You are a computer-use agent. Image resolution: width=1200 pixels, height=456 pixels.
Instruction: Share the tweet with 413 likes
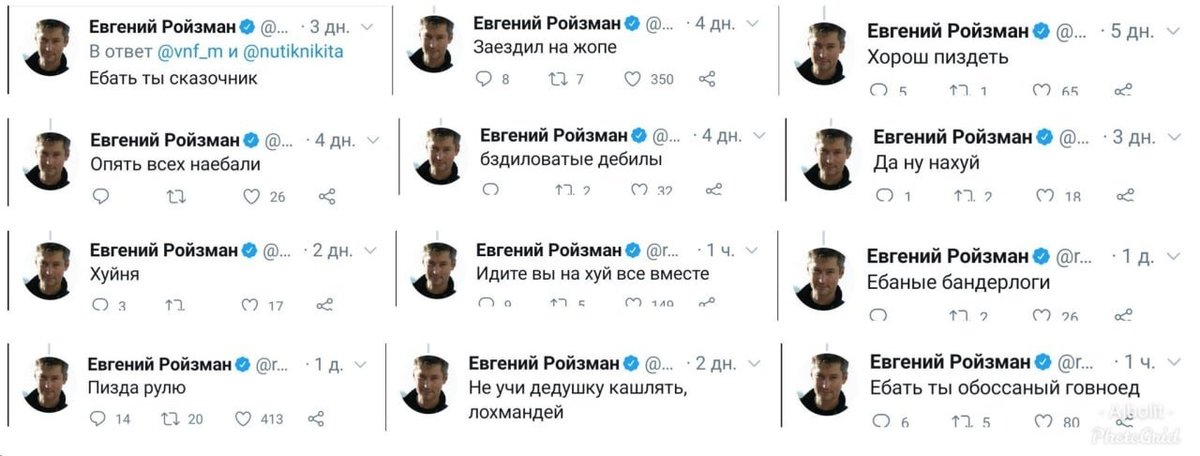point(316,419)
